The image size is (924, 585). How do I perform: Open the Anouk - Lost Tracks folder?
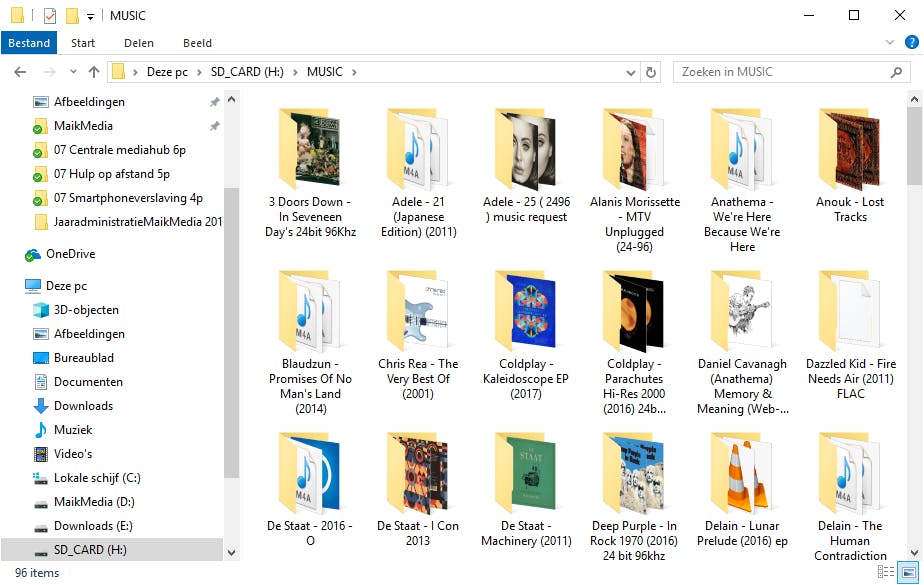(x=850, y=165)
